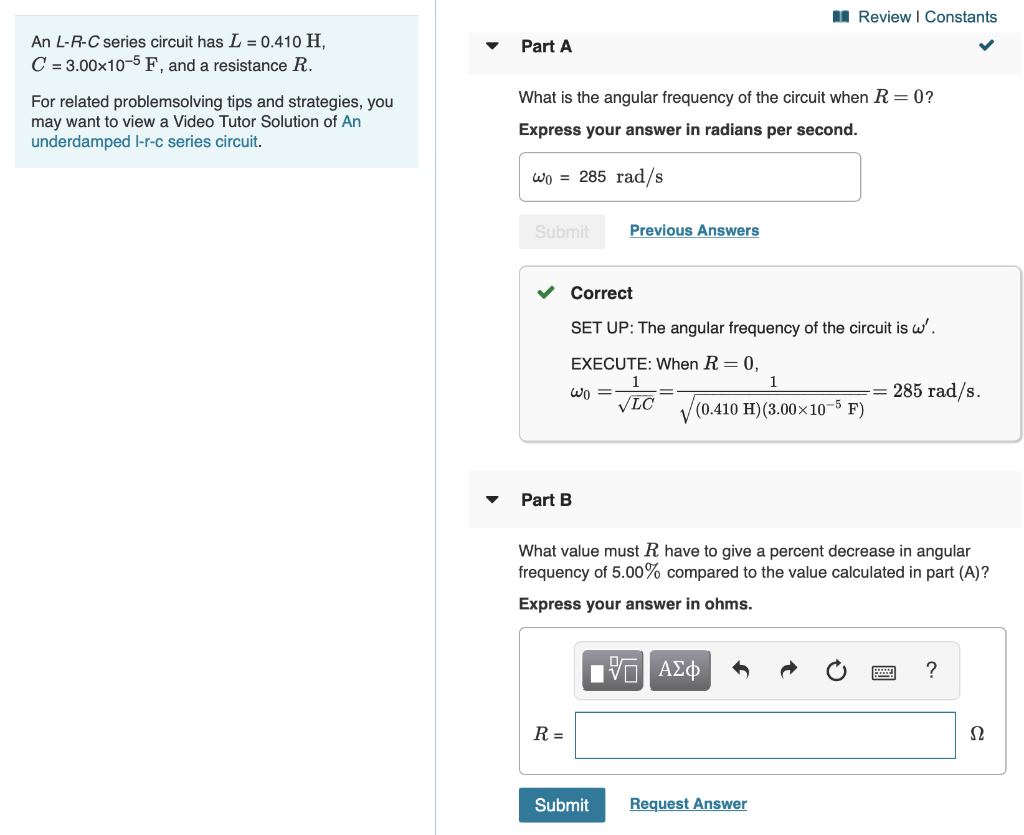Collapse the Part A section
The width and height of the screenshot is (1024, 835).
pos(492,46)
